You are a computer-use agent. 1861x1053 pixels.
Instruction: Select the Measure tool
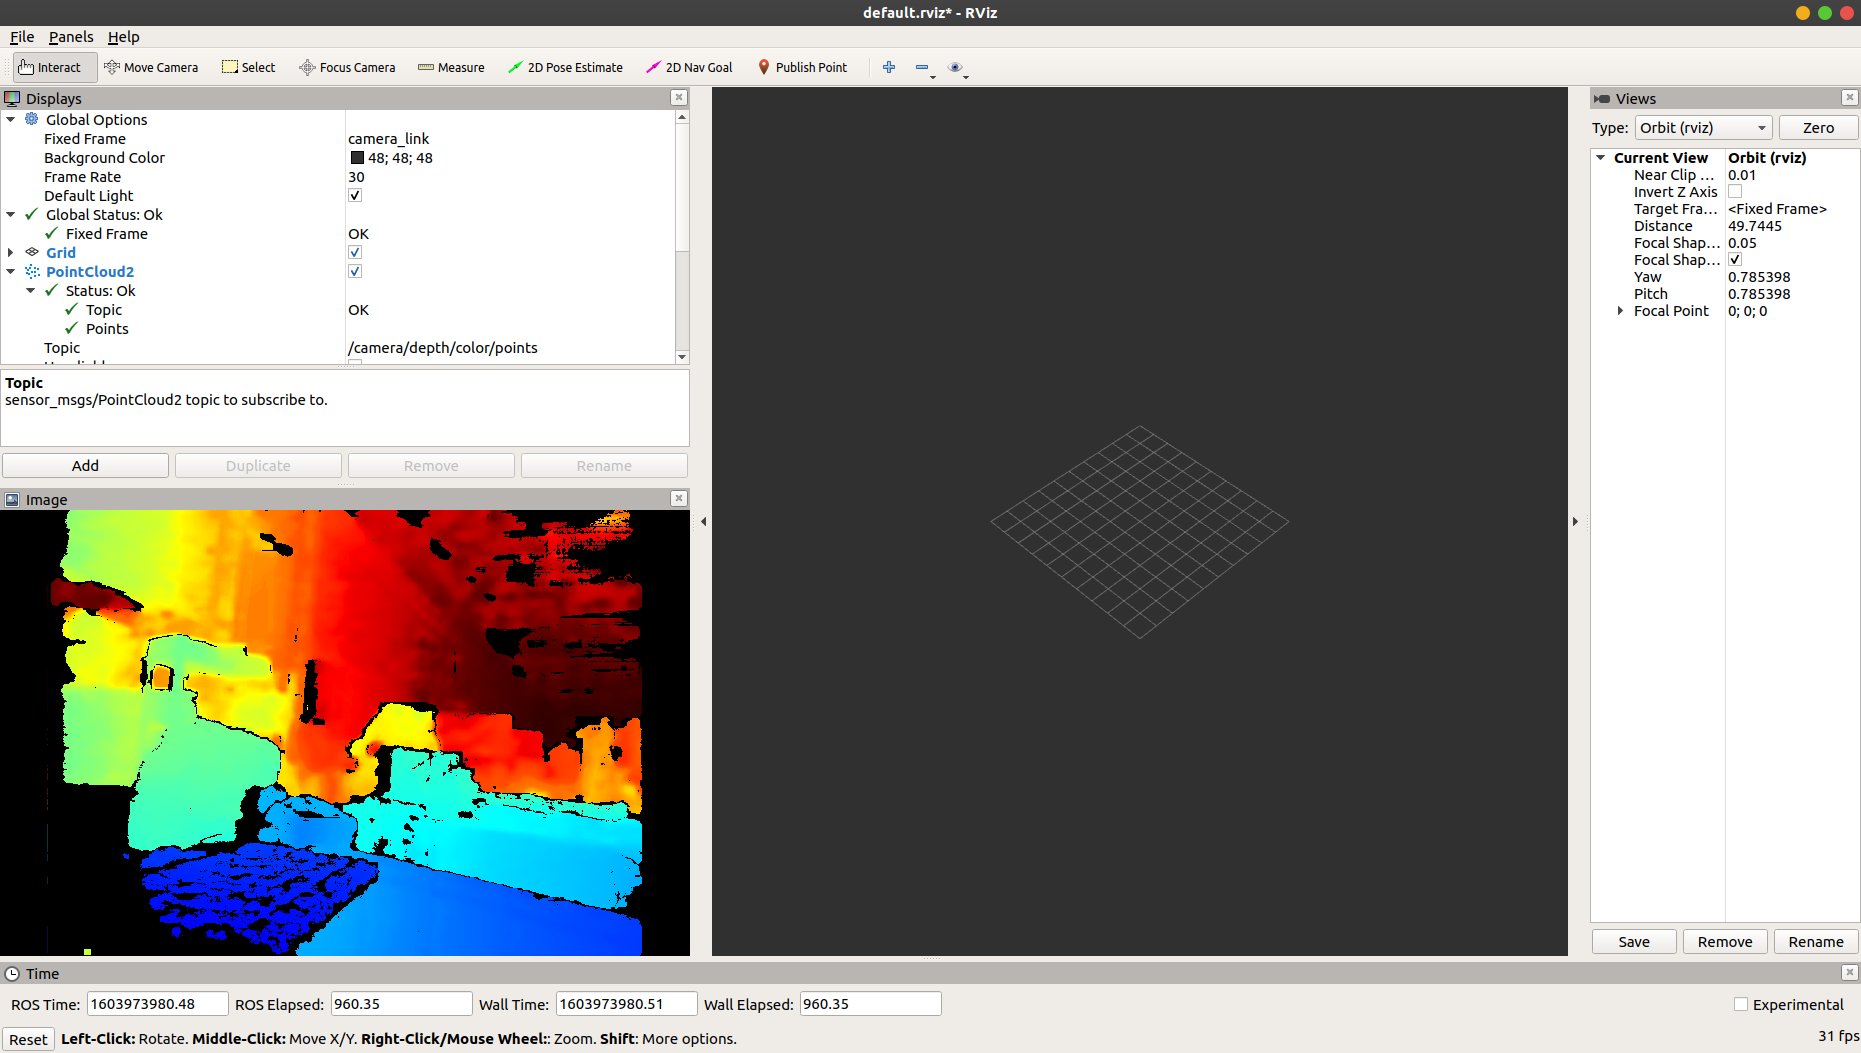(x=451, y=67)
